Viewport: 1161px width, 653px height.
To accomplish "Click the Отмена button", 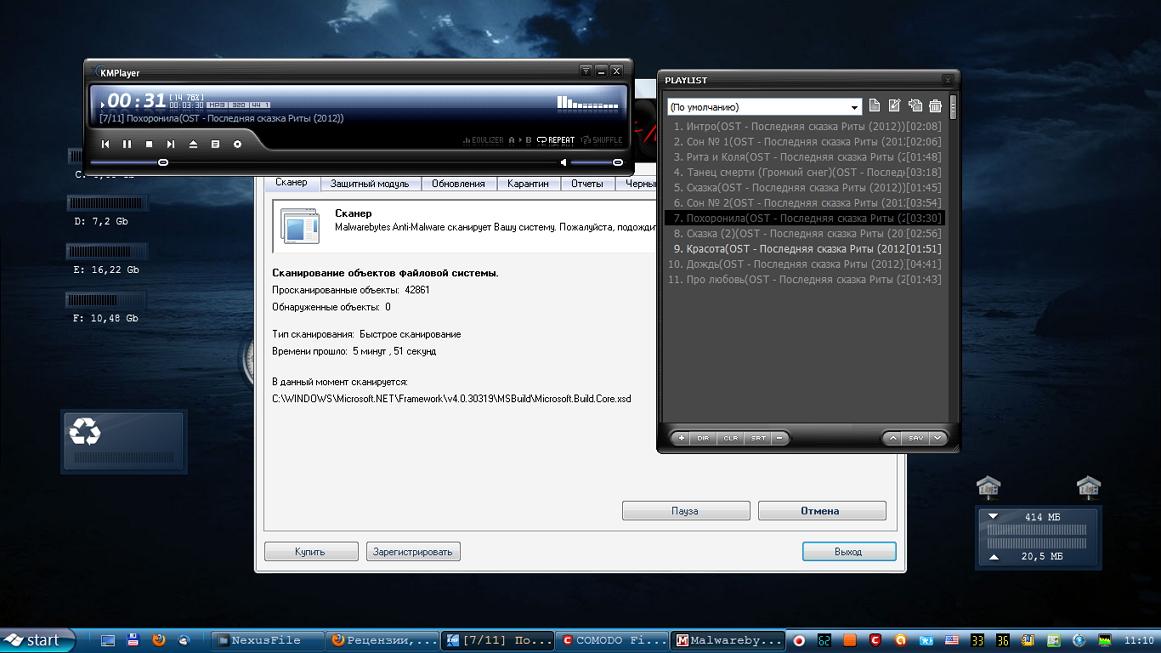I will tap(821, 511).
